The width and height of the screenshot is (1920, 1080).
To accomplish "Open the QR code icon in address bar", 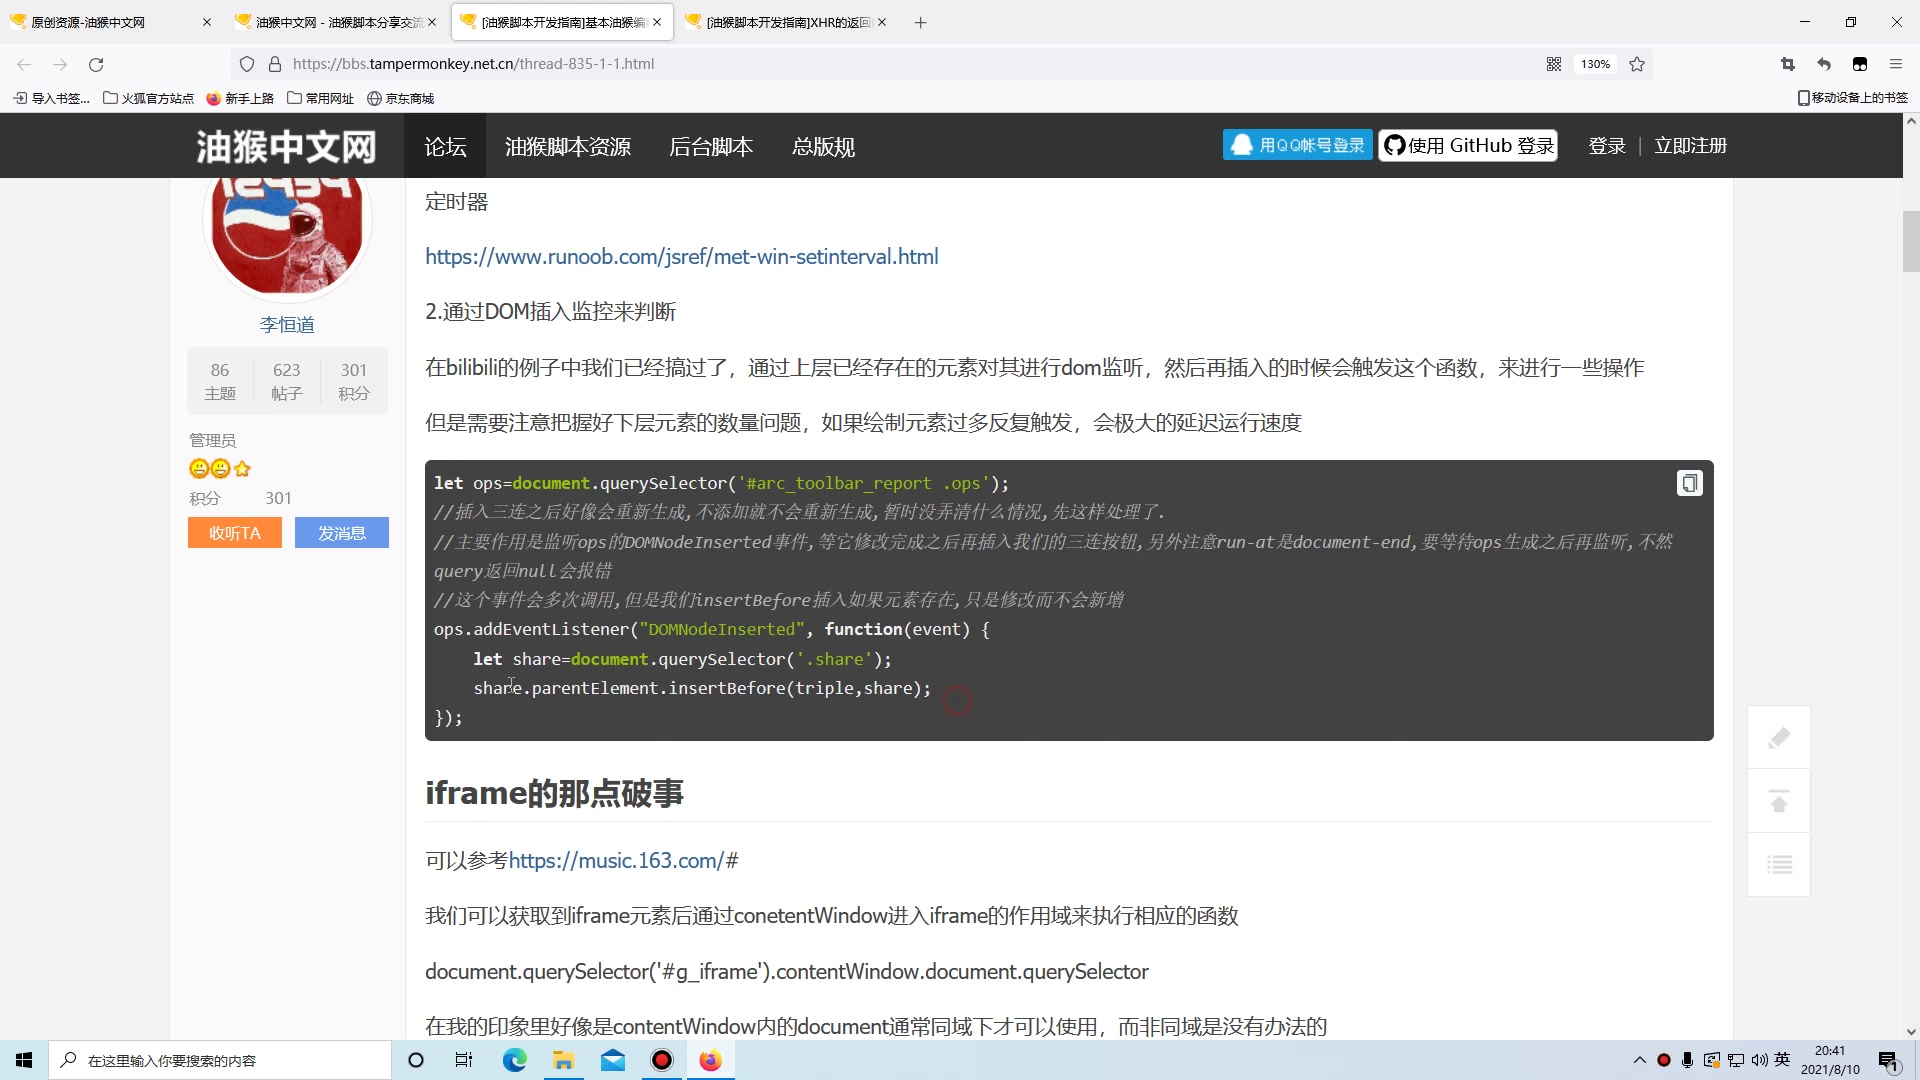I will click(x=1554, y=64).
